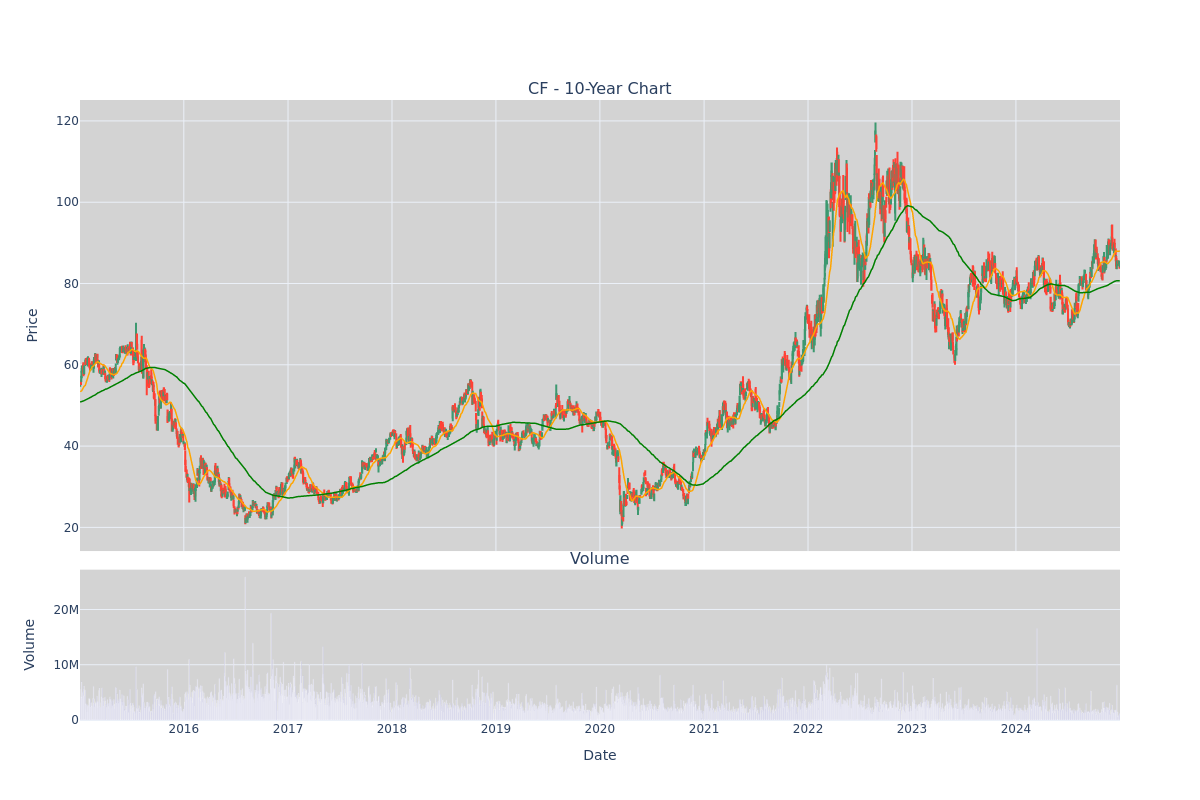Pick the 2021 date tick label

click(x=704, y=729)
